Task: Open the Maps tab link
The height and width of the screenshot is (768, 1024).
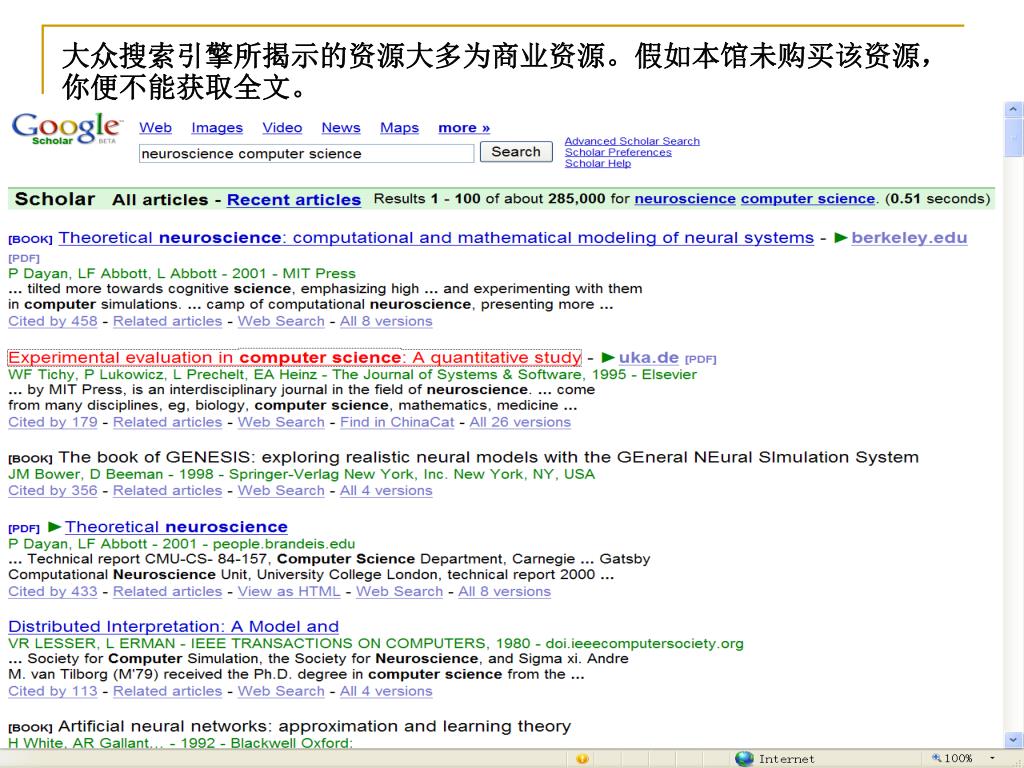Action: click(x=400, y=128)
